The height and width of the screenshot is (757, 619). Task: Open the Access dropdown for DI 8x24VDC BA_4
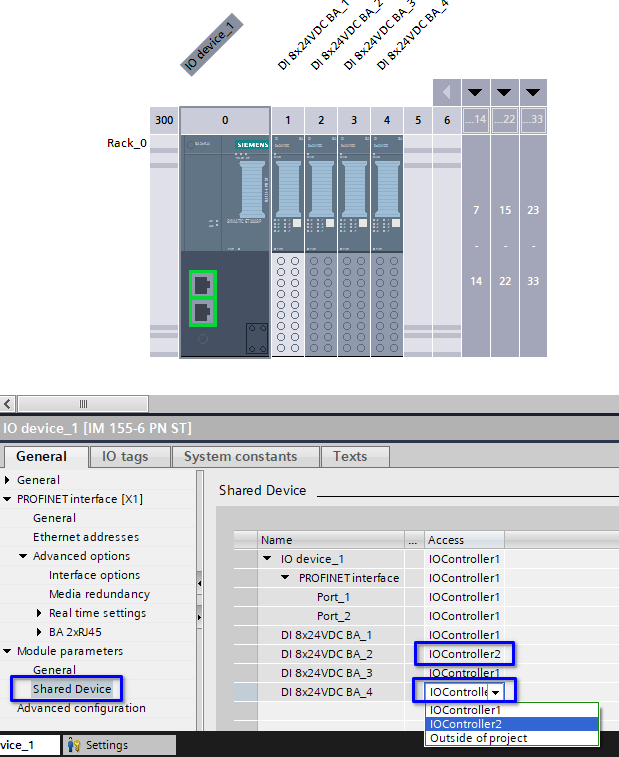496,692
